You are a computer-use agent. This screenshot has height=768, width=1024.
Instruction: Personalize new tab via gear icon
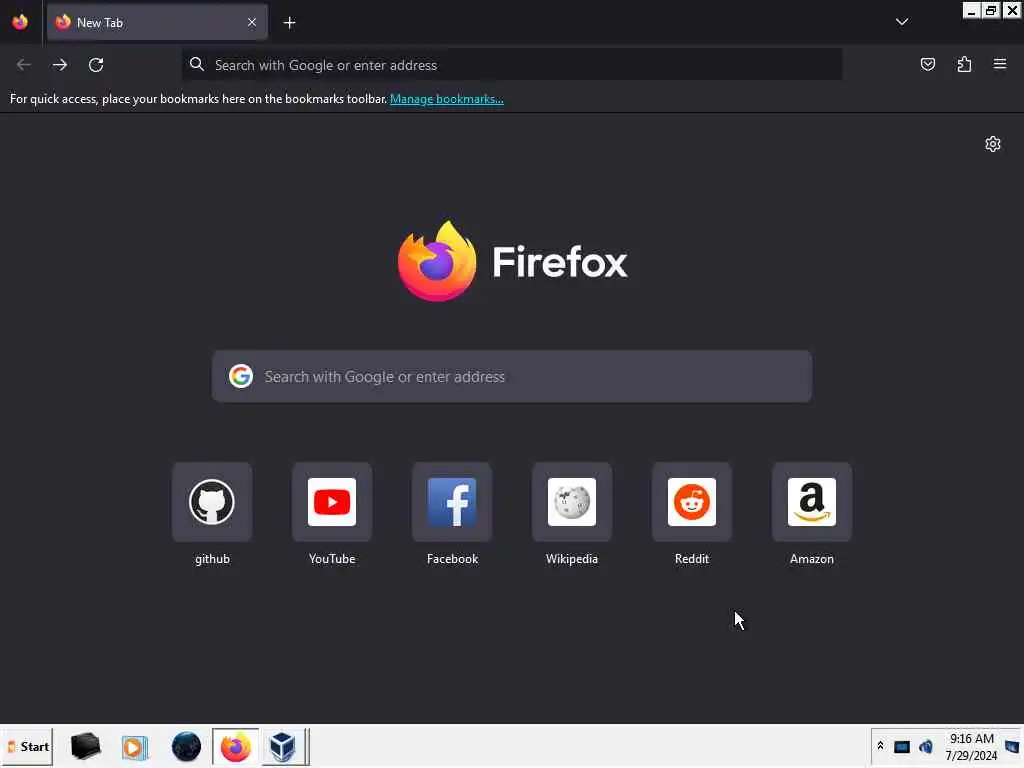[993, 144]
